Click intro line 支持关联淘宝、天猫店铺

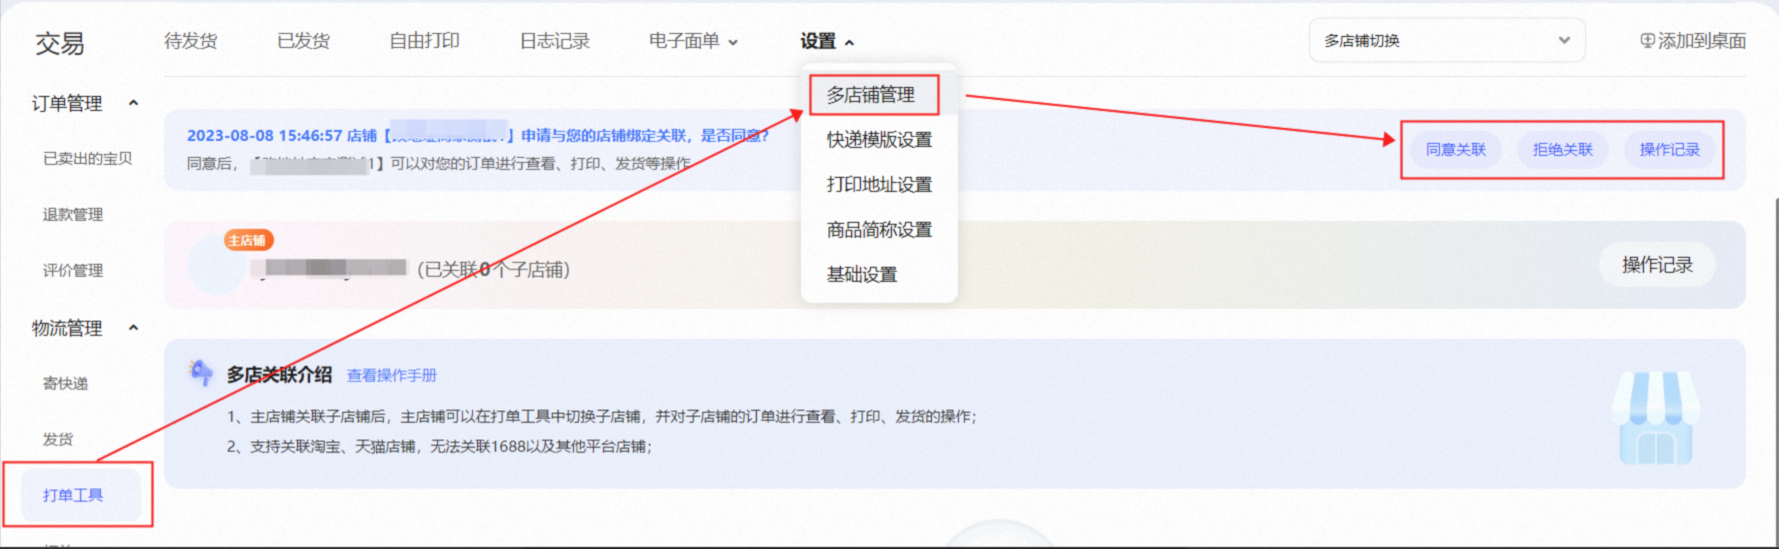click(x=439, y=446)
